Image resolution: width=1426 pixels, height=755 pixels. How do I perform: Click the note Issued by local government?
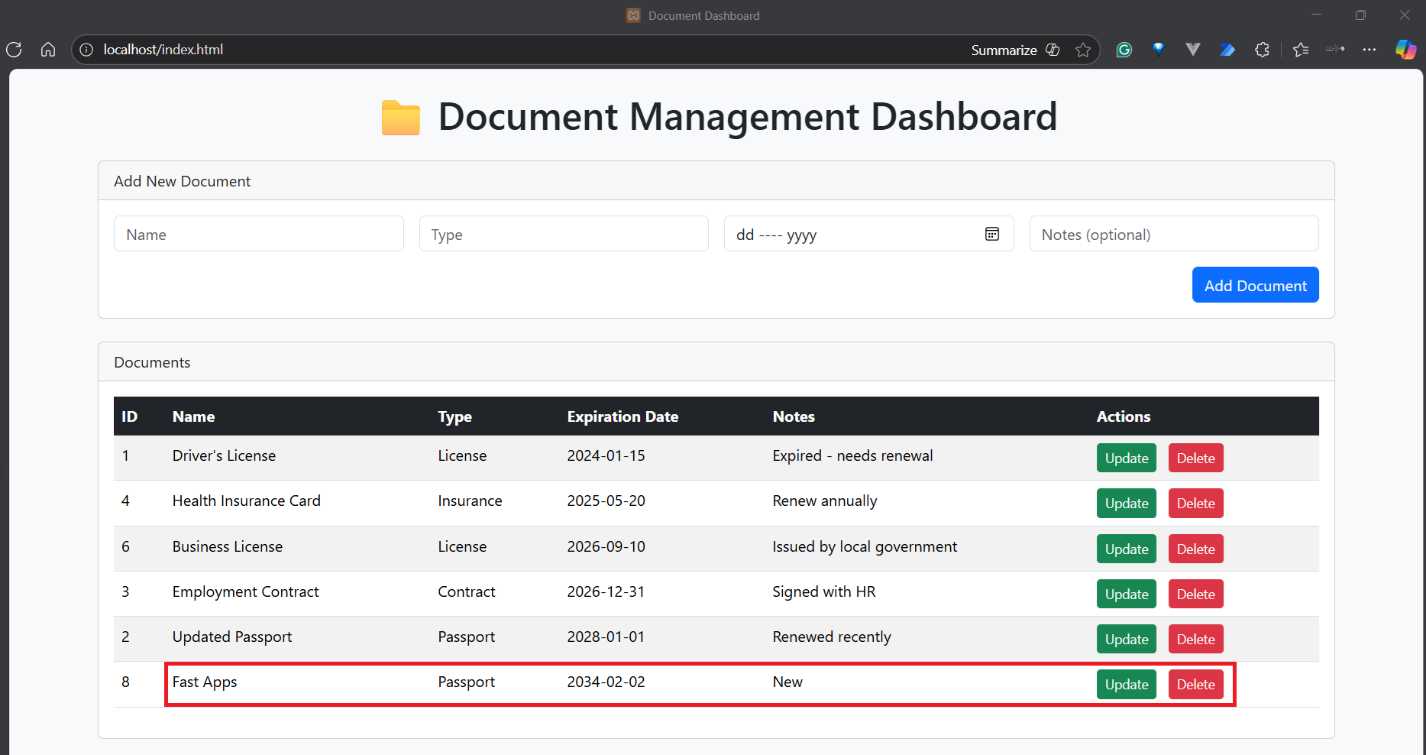point(865,547)
